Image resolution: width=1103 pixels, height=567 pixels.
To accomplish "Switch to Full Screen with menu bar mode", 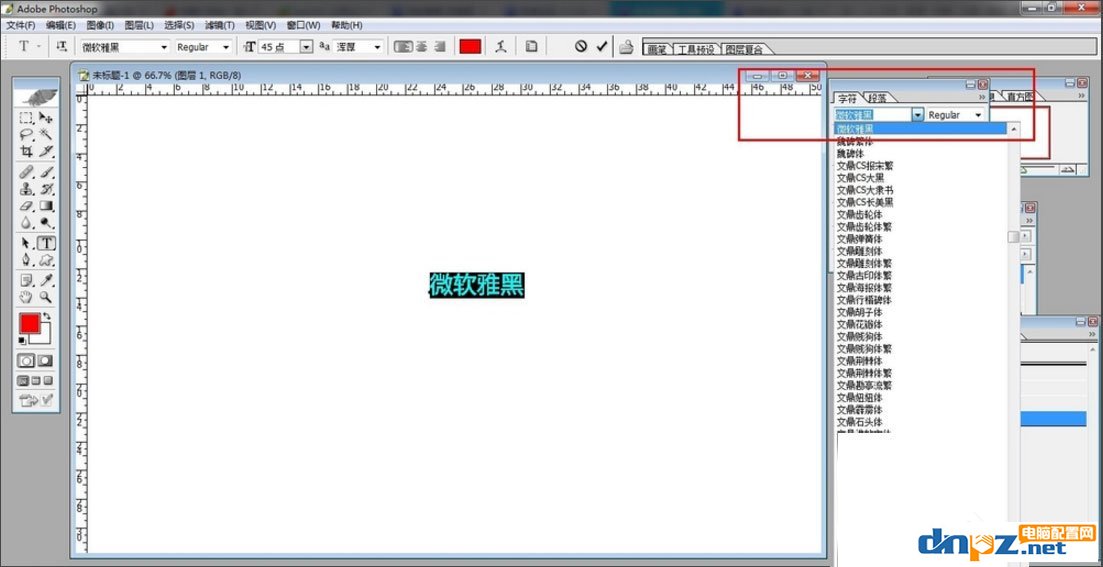I will pos(36,381).
